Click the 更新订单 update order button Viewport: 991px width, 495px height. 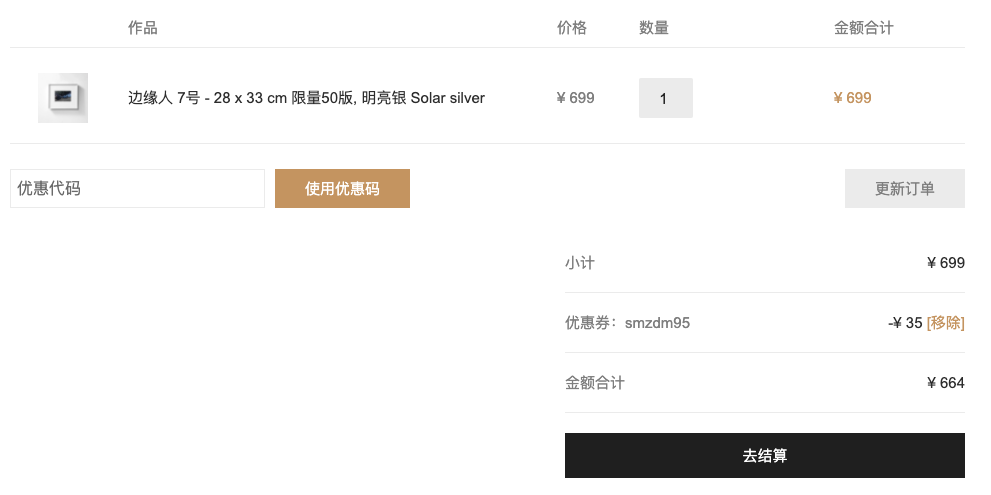tap(904, 188)
